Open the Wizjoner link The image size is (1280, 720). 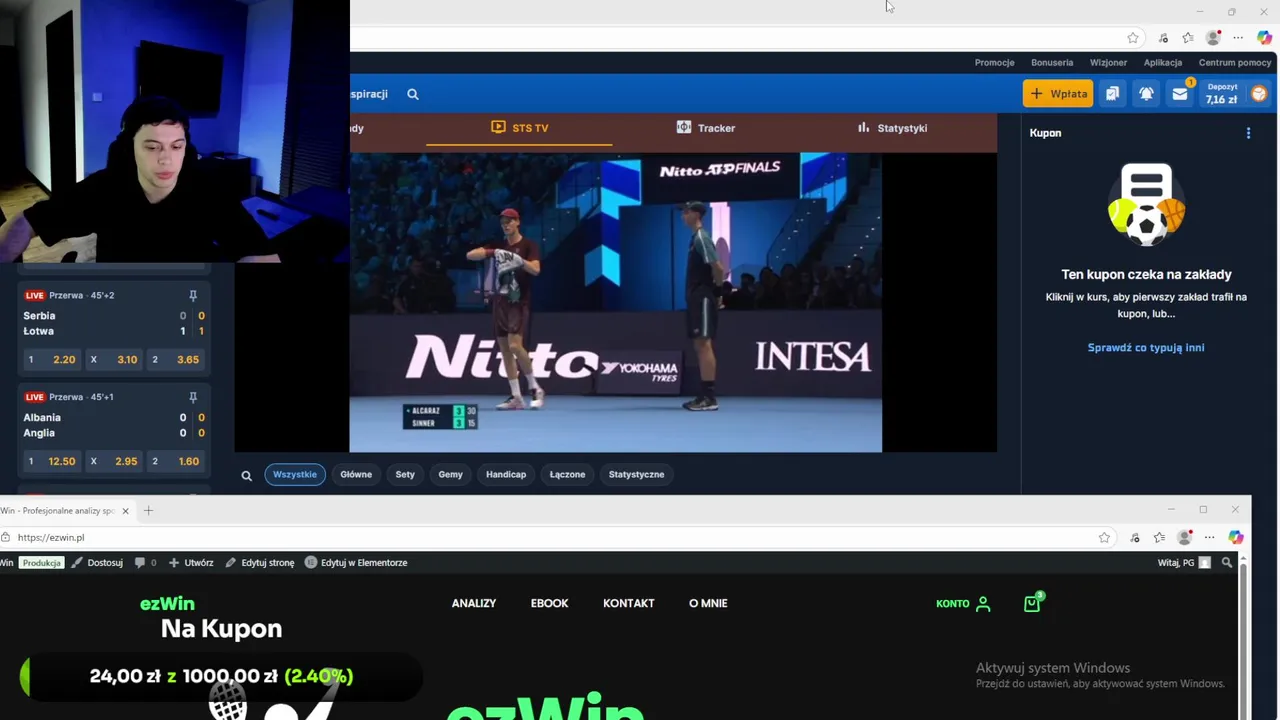tap(1108, 62)
